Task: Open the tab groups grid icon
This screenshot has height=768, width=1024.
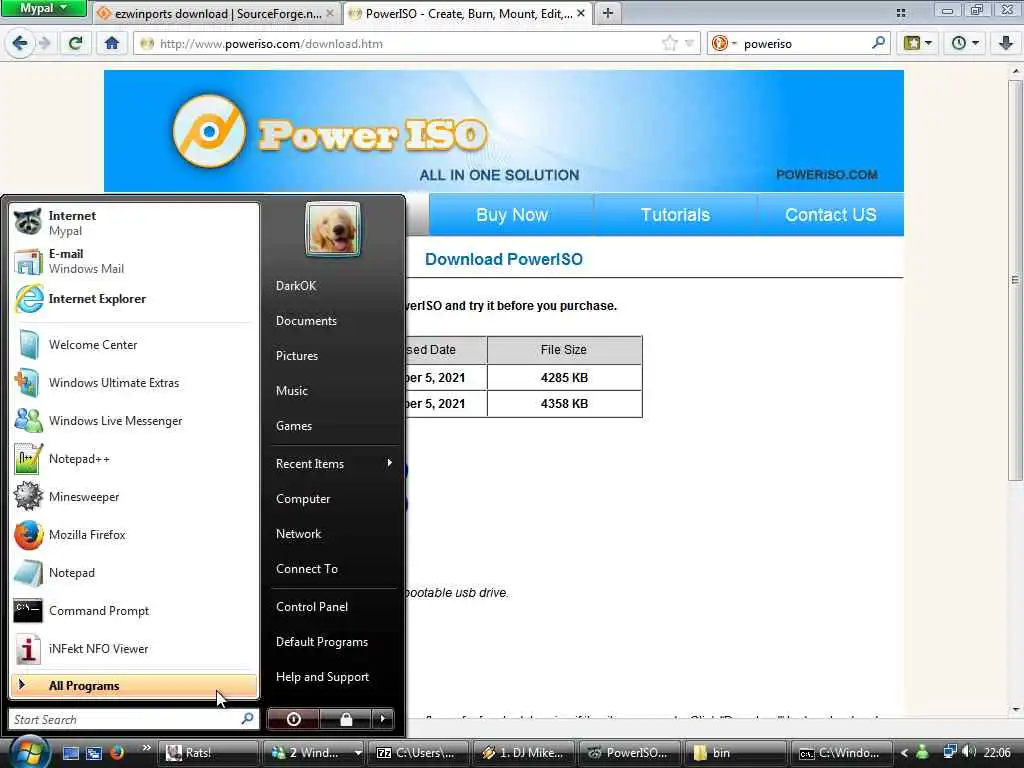Action: (x=901, y=12)
